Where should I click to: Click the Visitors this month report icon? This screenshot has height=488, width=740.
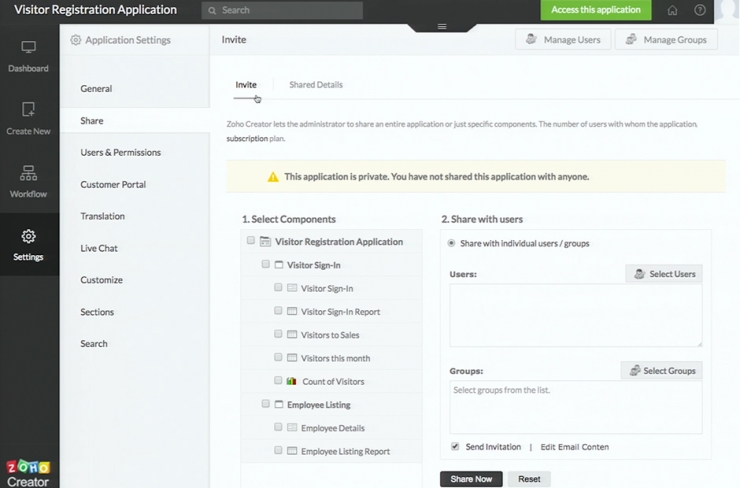(x=292, y=358)
